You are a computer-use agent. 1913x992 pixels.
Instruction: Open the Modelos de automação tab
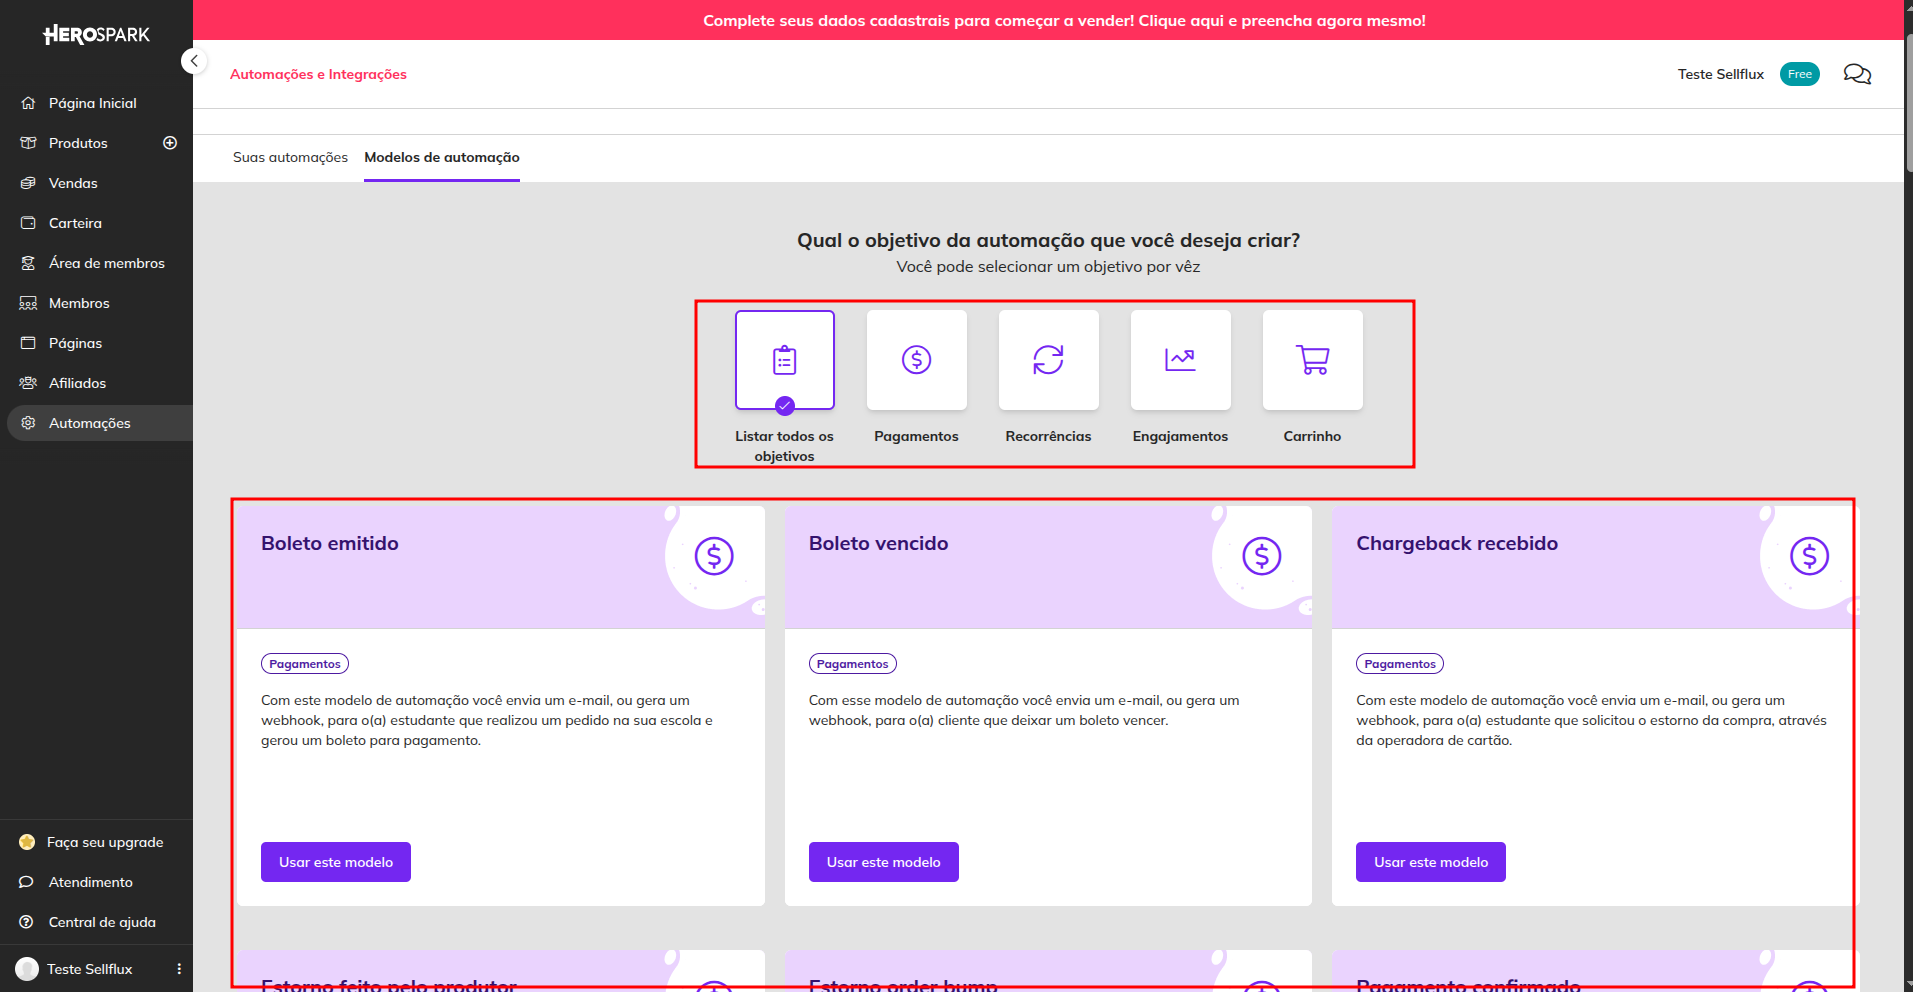tap(442, 157)
